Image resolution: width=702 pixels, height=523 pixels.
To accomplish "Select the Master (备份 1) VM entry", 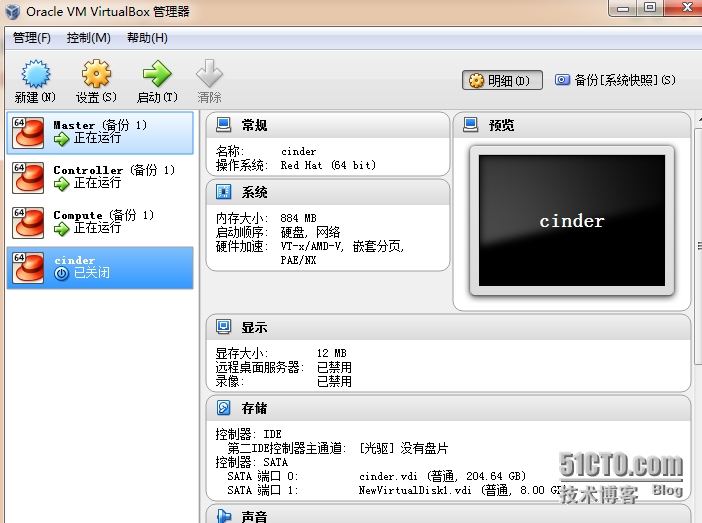I will tap(100, 133).
